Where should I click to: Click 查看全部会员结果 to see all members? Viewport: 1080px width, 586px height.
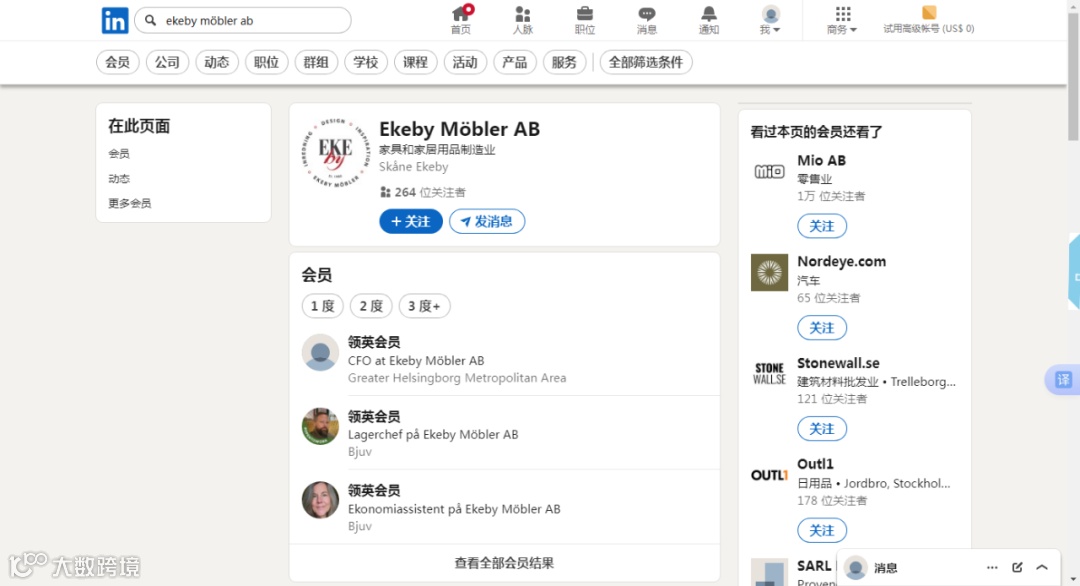tap(504, 563)
